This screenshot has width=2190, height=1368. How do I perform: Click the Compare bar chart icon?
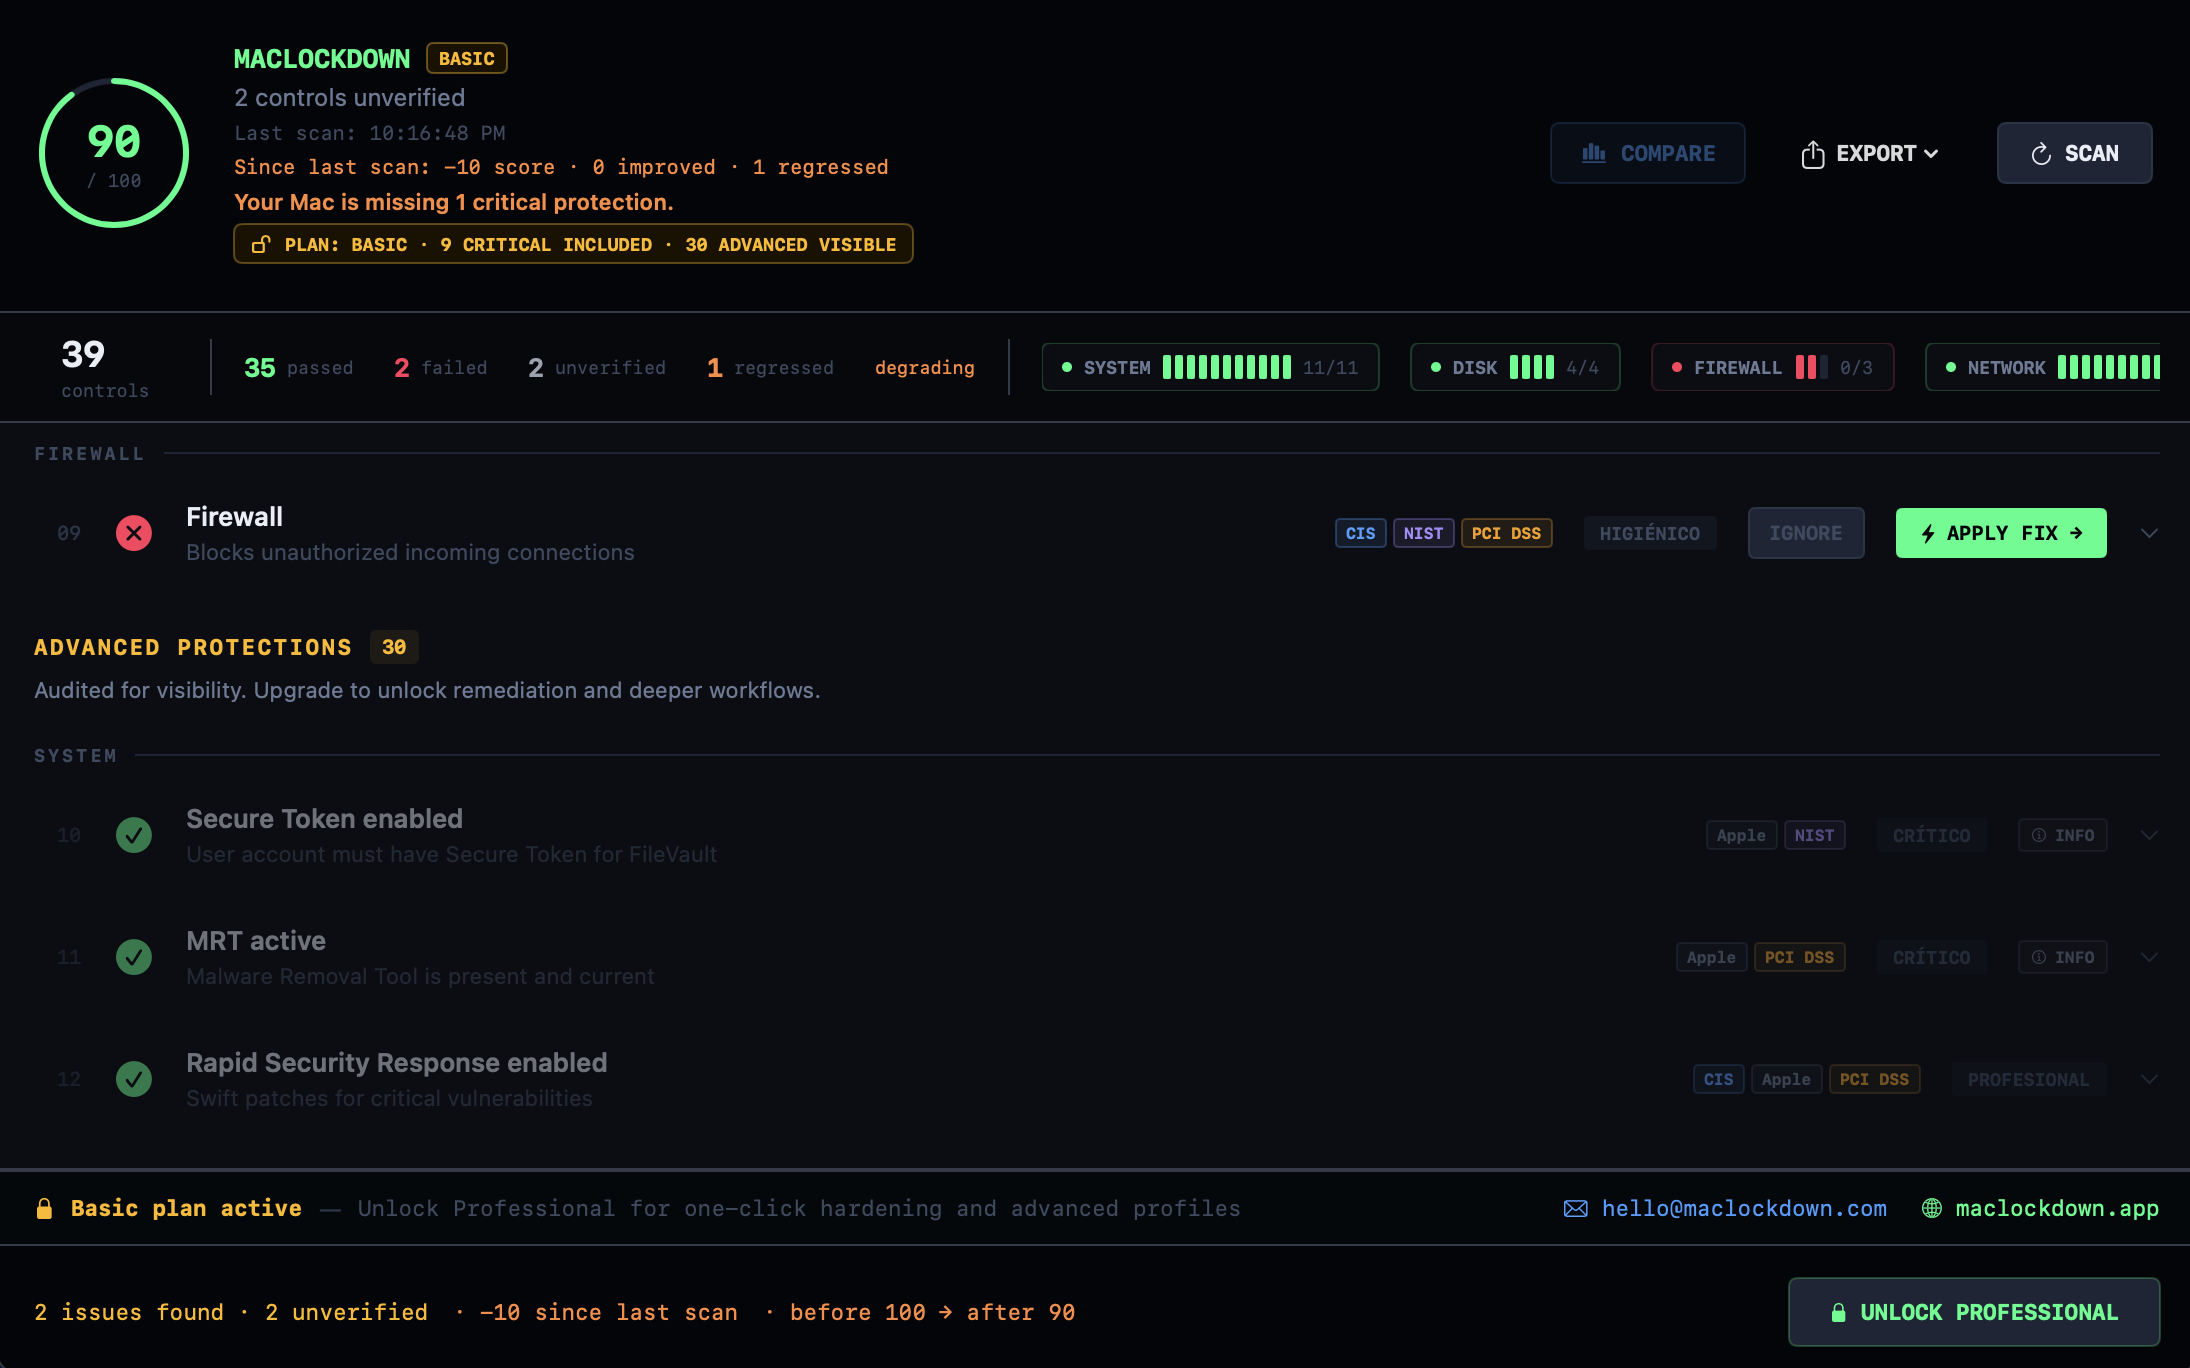tap(1594, 153)
